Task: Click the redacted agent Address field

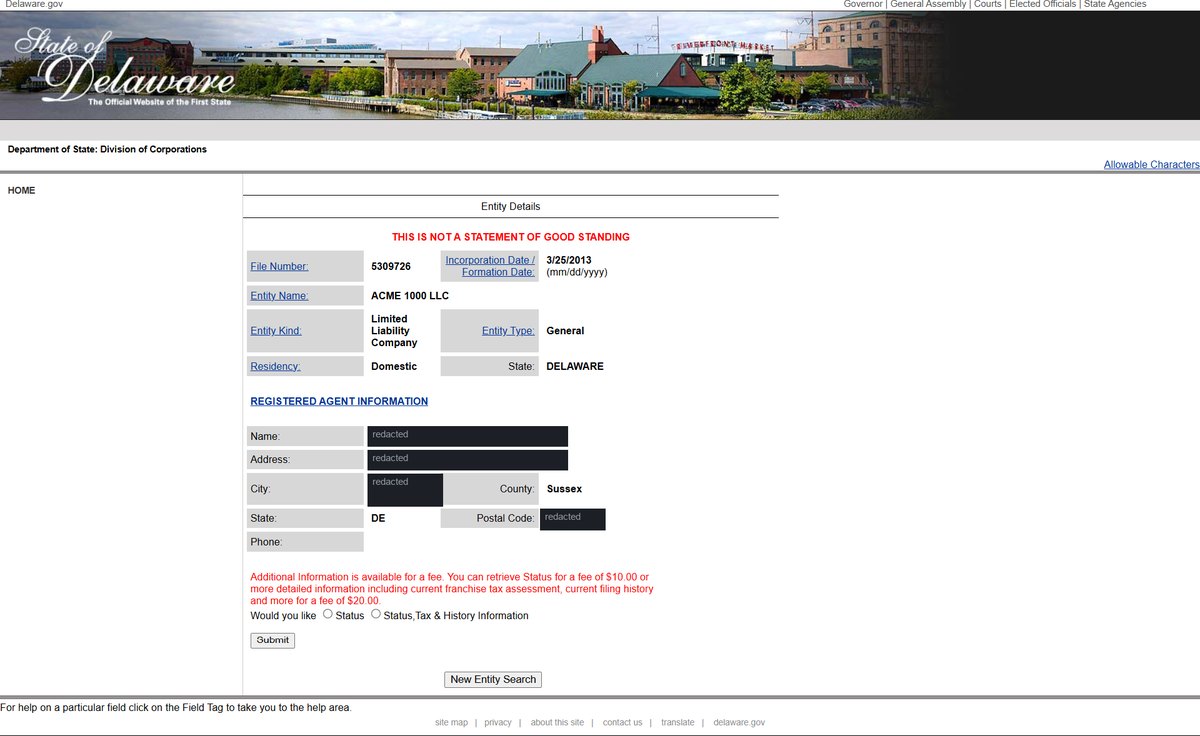Action: 468,460
